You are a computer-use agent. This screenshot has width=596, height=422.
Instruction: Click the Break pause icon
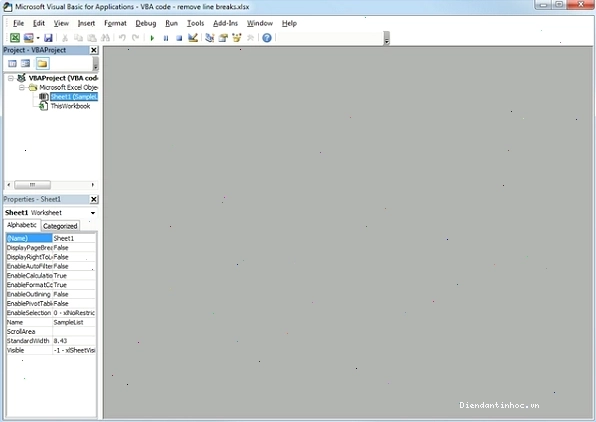tap(166, 38)
